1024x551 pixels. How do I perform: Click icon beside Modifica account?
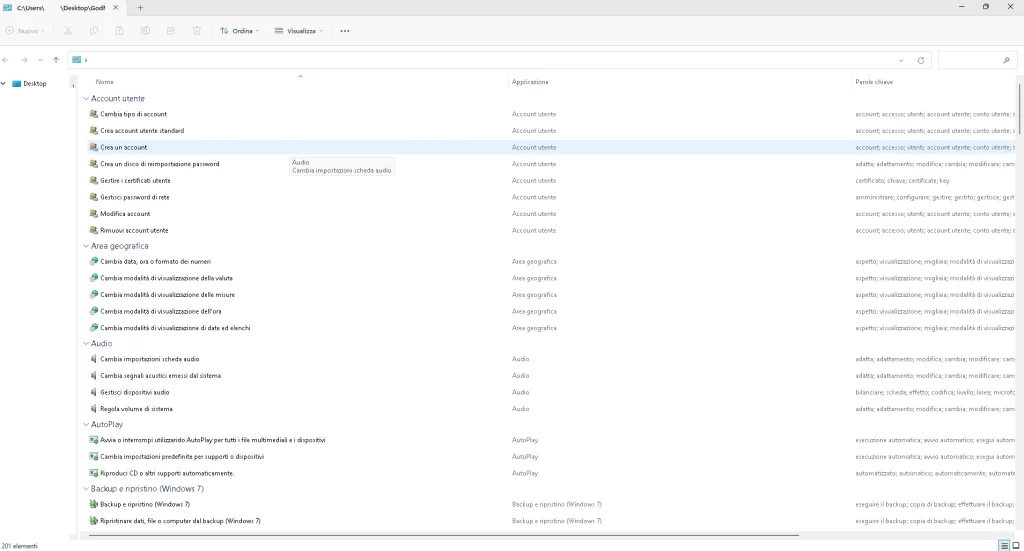coord(93,213)
